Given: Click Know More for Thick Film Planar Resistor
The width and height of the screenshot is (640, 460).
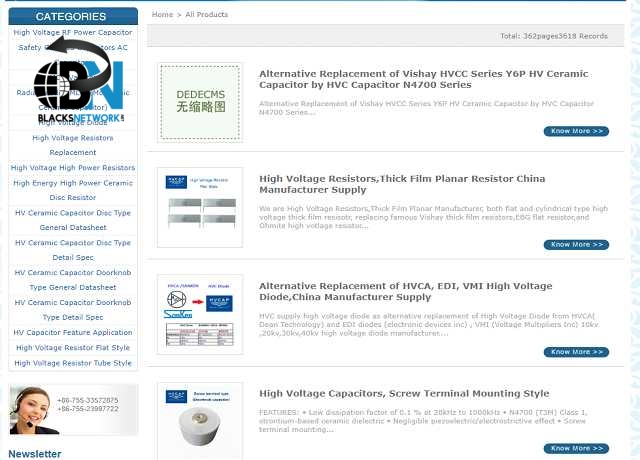Looking at the screenshot, I should pos(576,244).
